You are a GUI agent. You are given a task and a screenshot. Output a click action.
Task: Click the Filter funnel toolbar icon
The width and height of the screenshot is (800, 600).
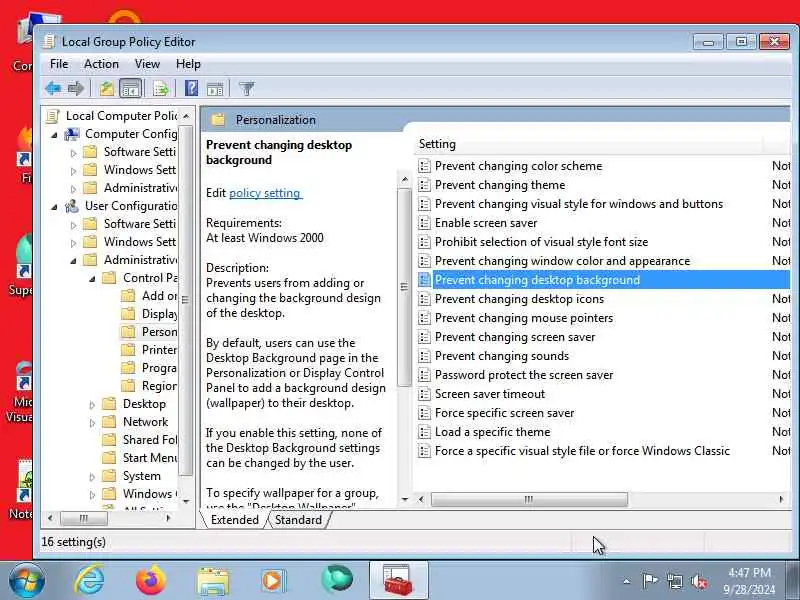point(246,88)
